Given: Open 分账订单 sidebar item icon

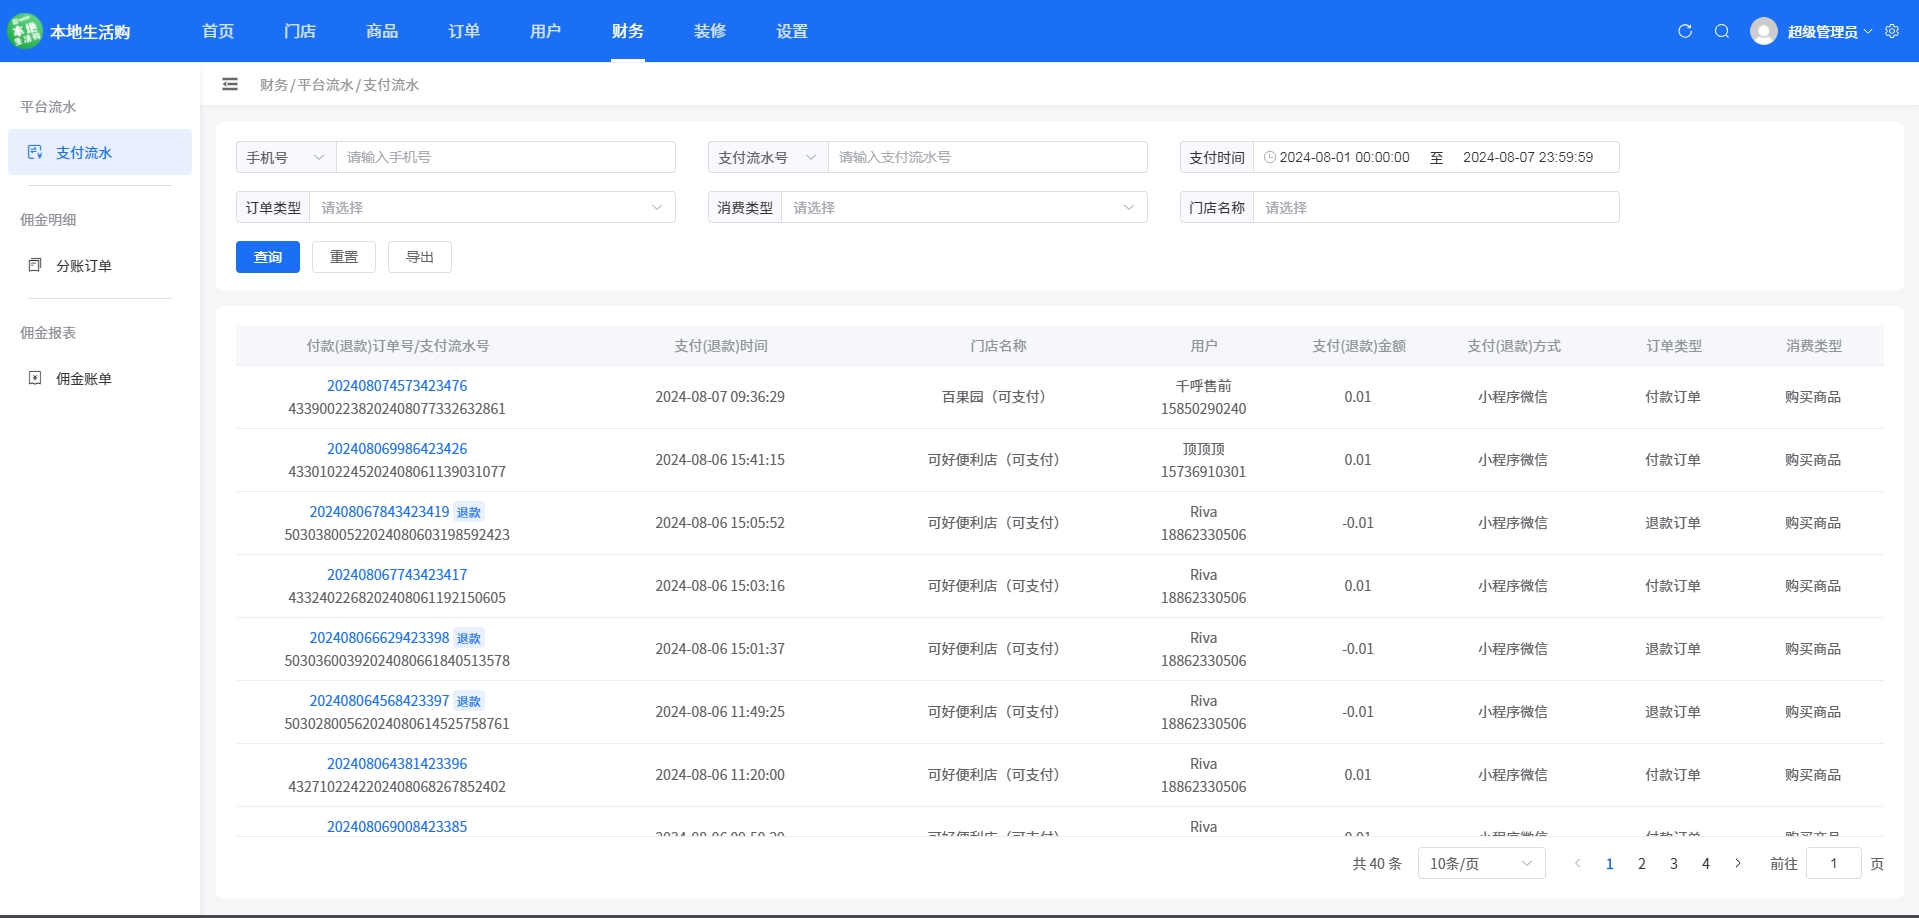Looking at the screenshot, I should coord(35,265).
